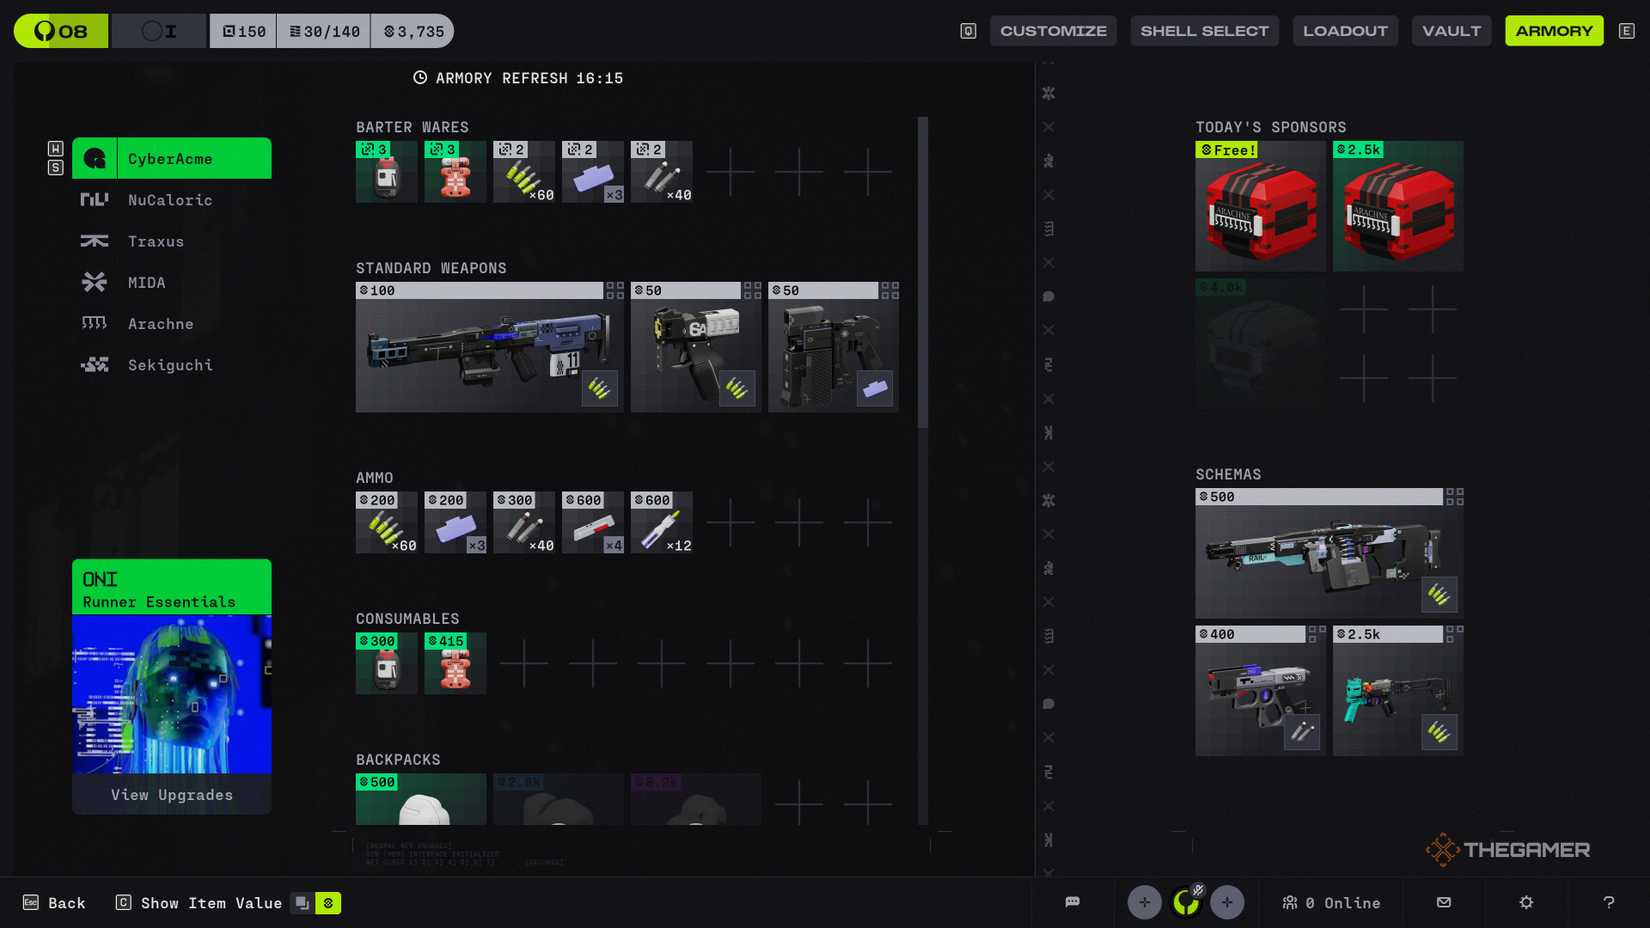The height and width of the screenshot is (928, 1650).
Task: Open the chat icon in bottom bar
Action: (x=1073, y=902)
